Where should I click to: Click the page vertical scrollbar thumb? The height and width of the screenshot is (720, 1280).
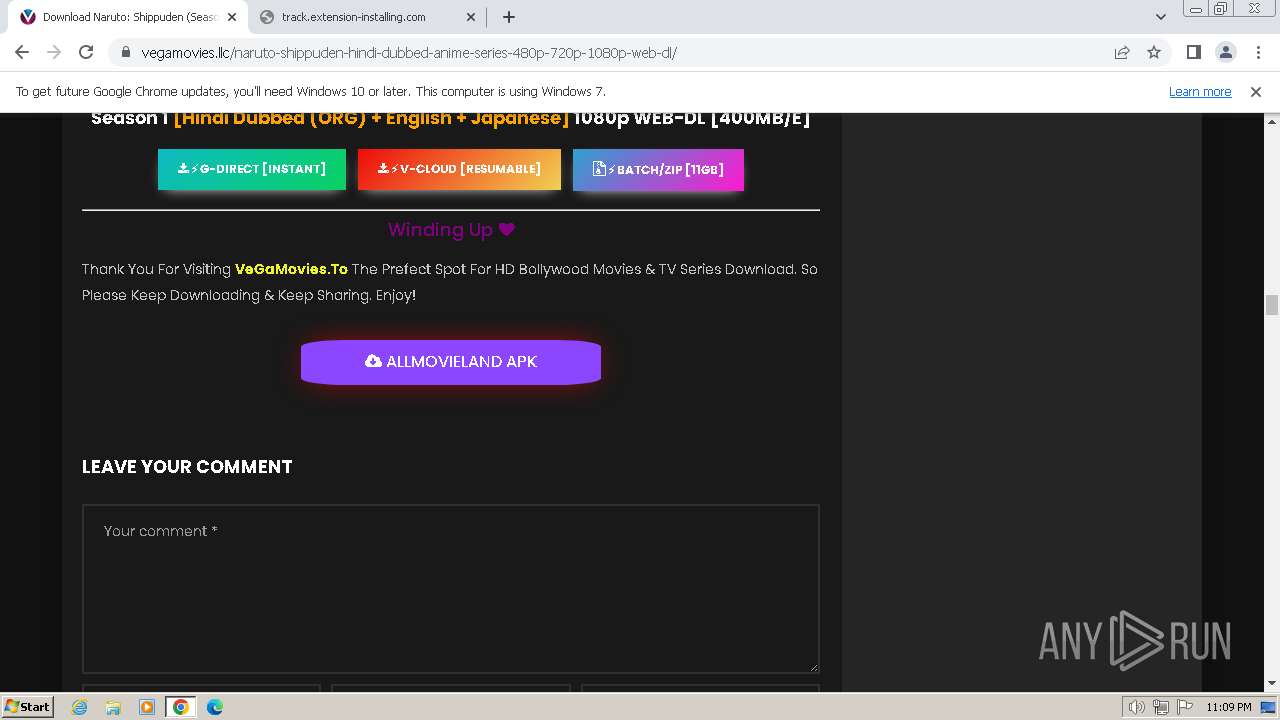pyautogui.click(x=1272, y=305)
